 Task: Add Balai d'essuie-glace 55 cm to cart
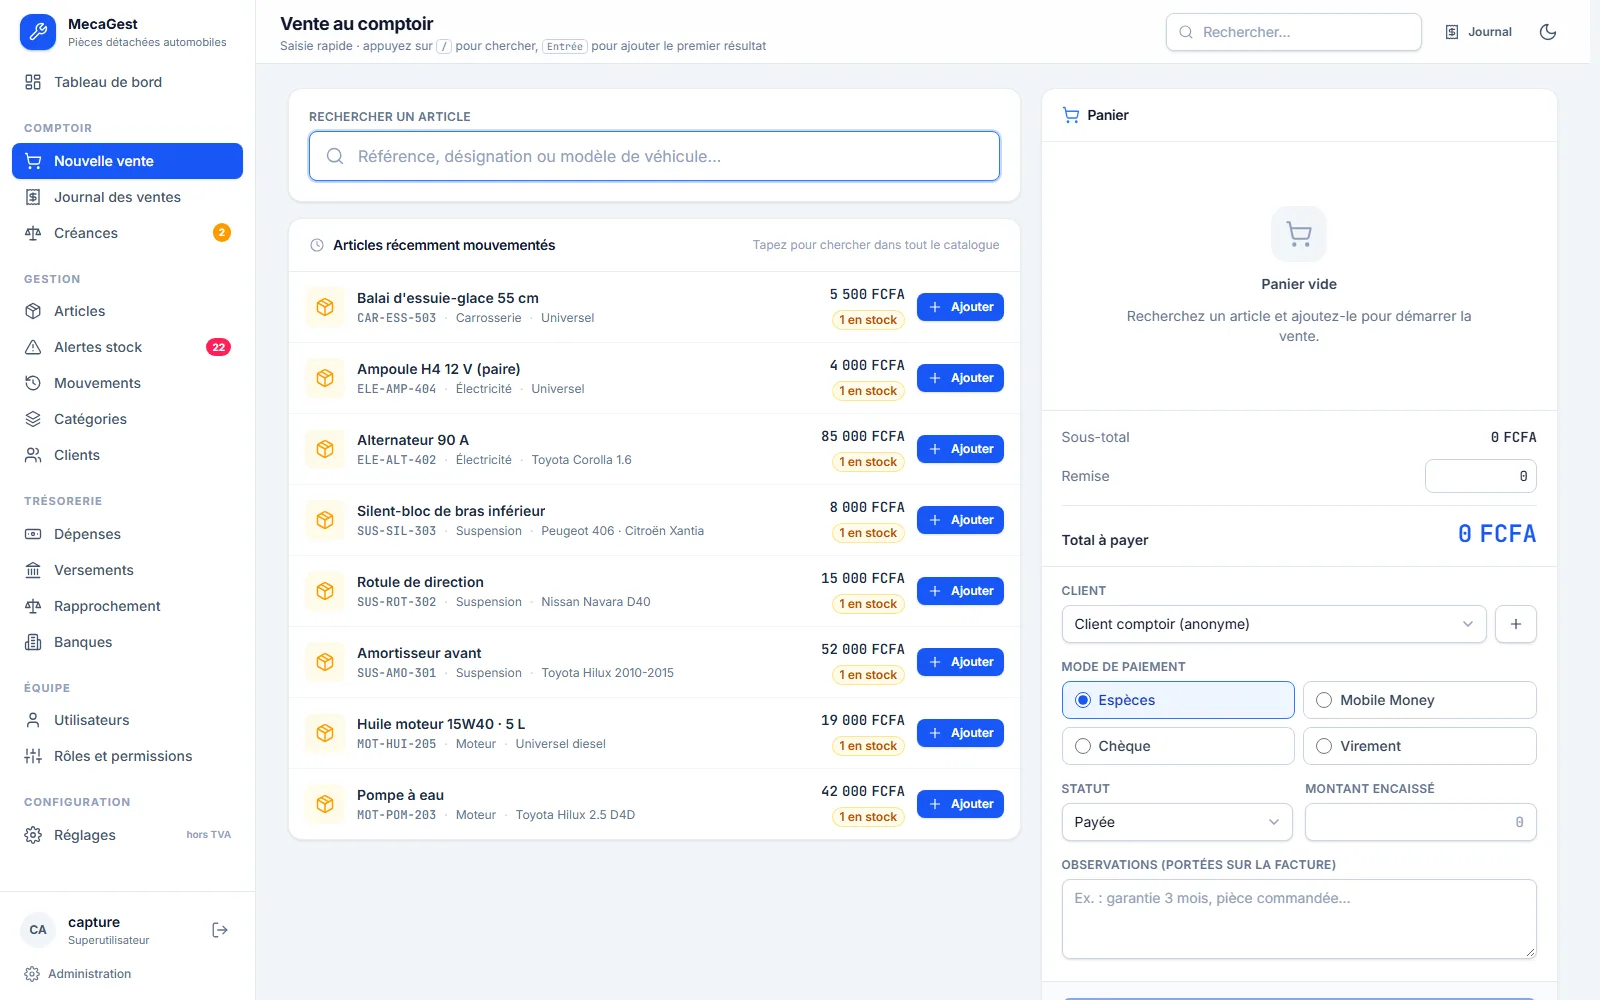click(960, 307)
